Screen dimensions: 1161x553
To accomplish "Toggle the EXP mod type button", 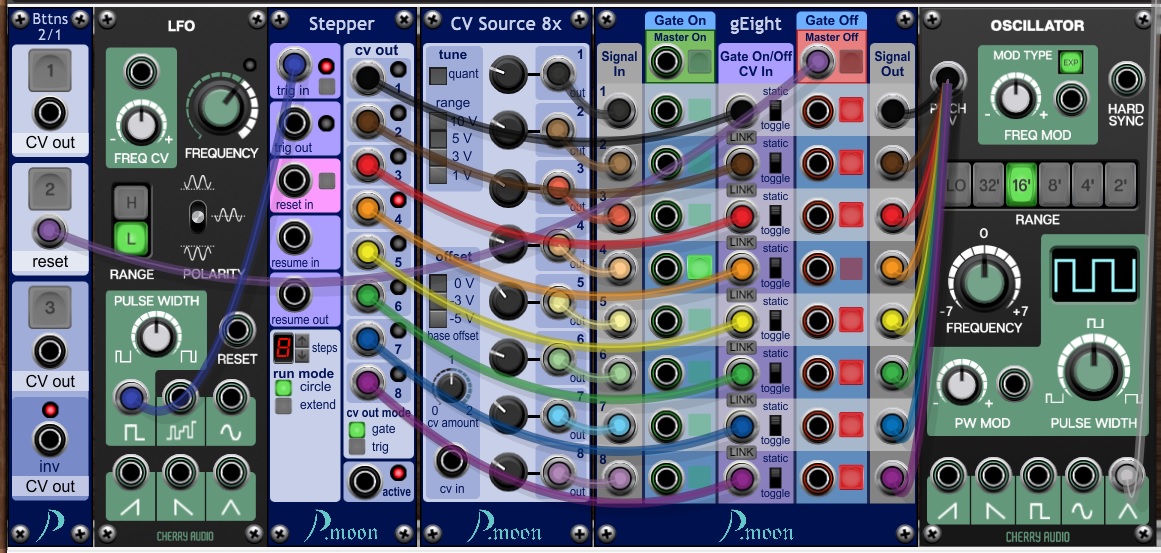I will click(1069, 62).
